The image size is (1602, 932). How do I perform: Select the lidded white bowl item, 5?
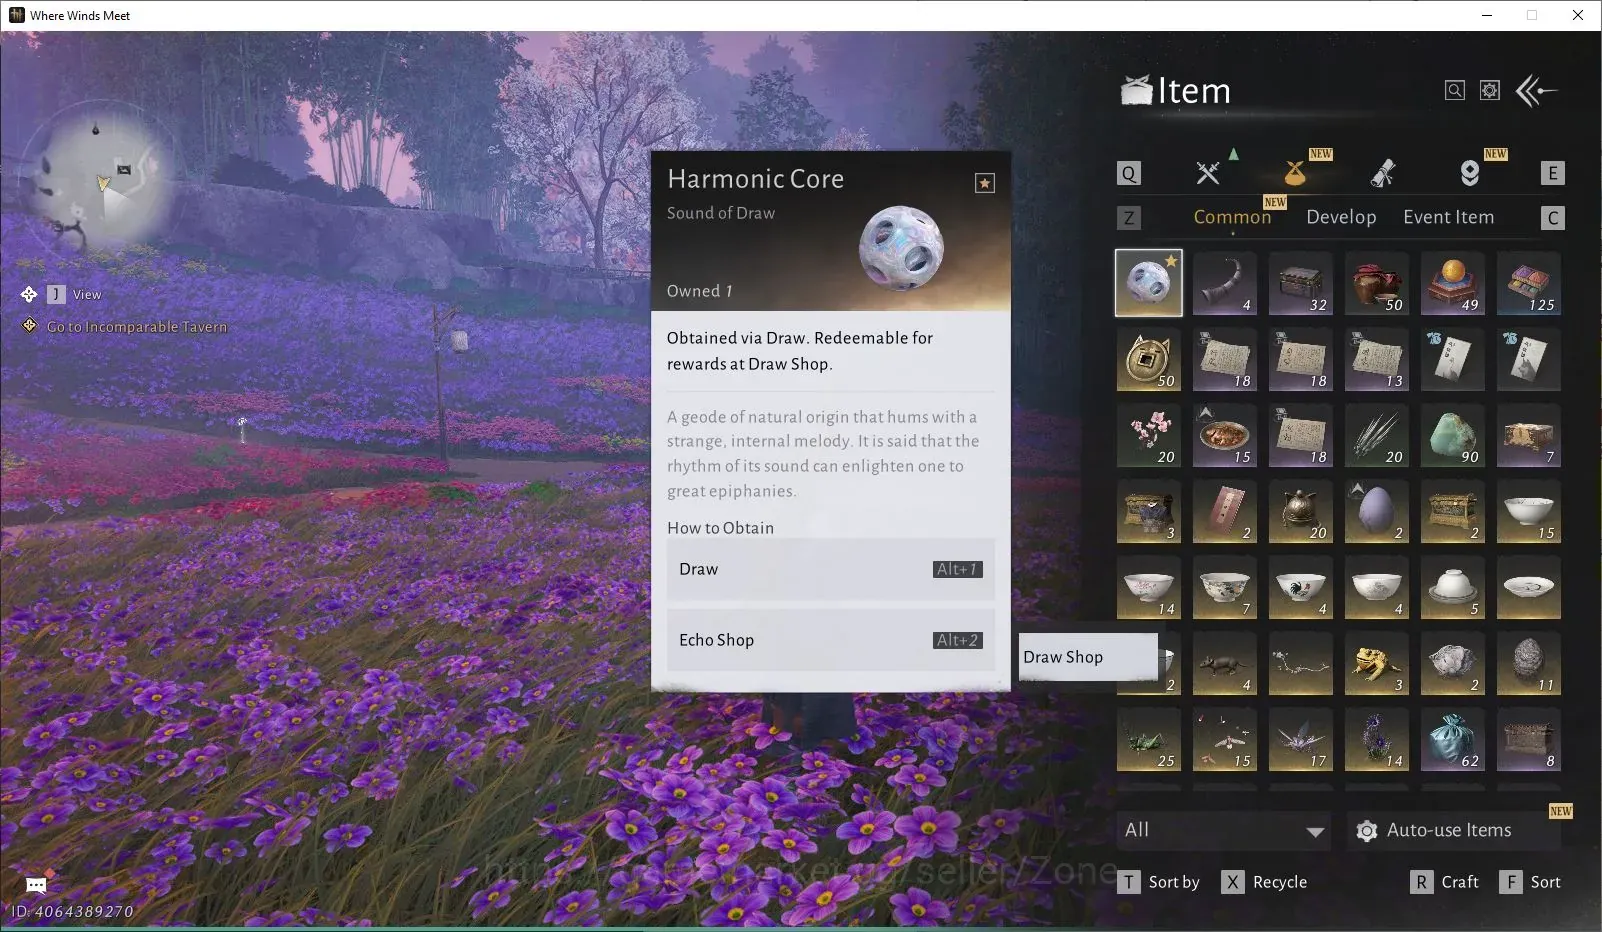[x=1453, y=587]
